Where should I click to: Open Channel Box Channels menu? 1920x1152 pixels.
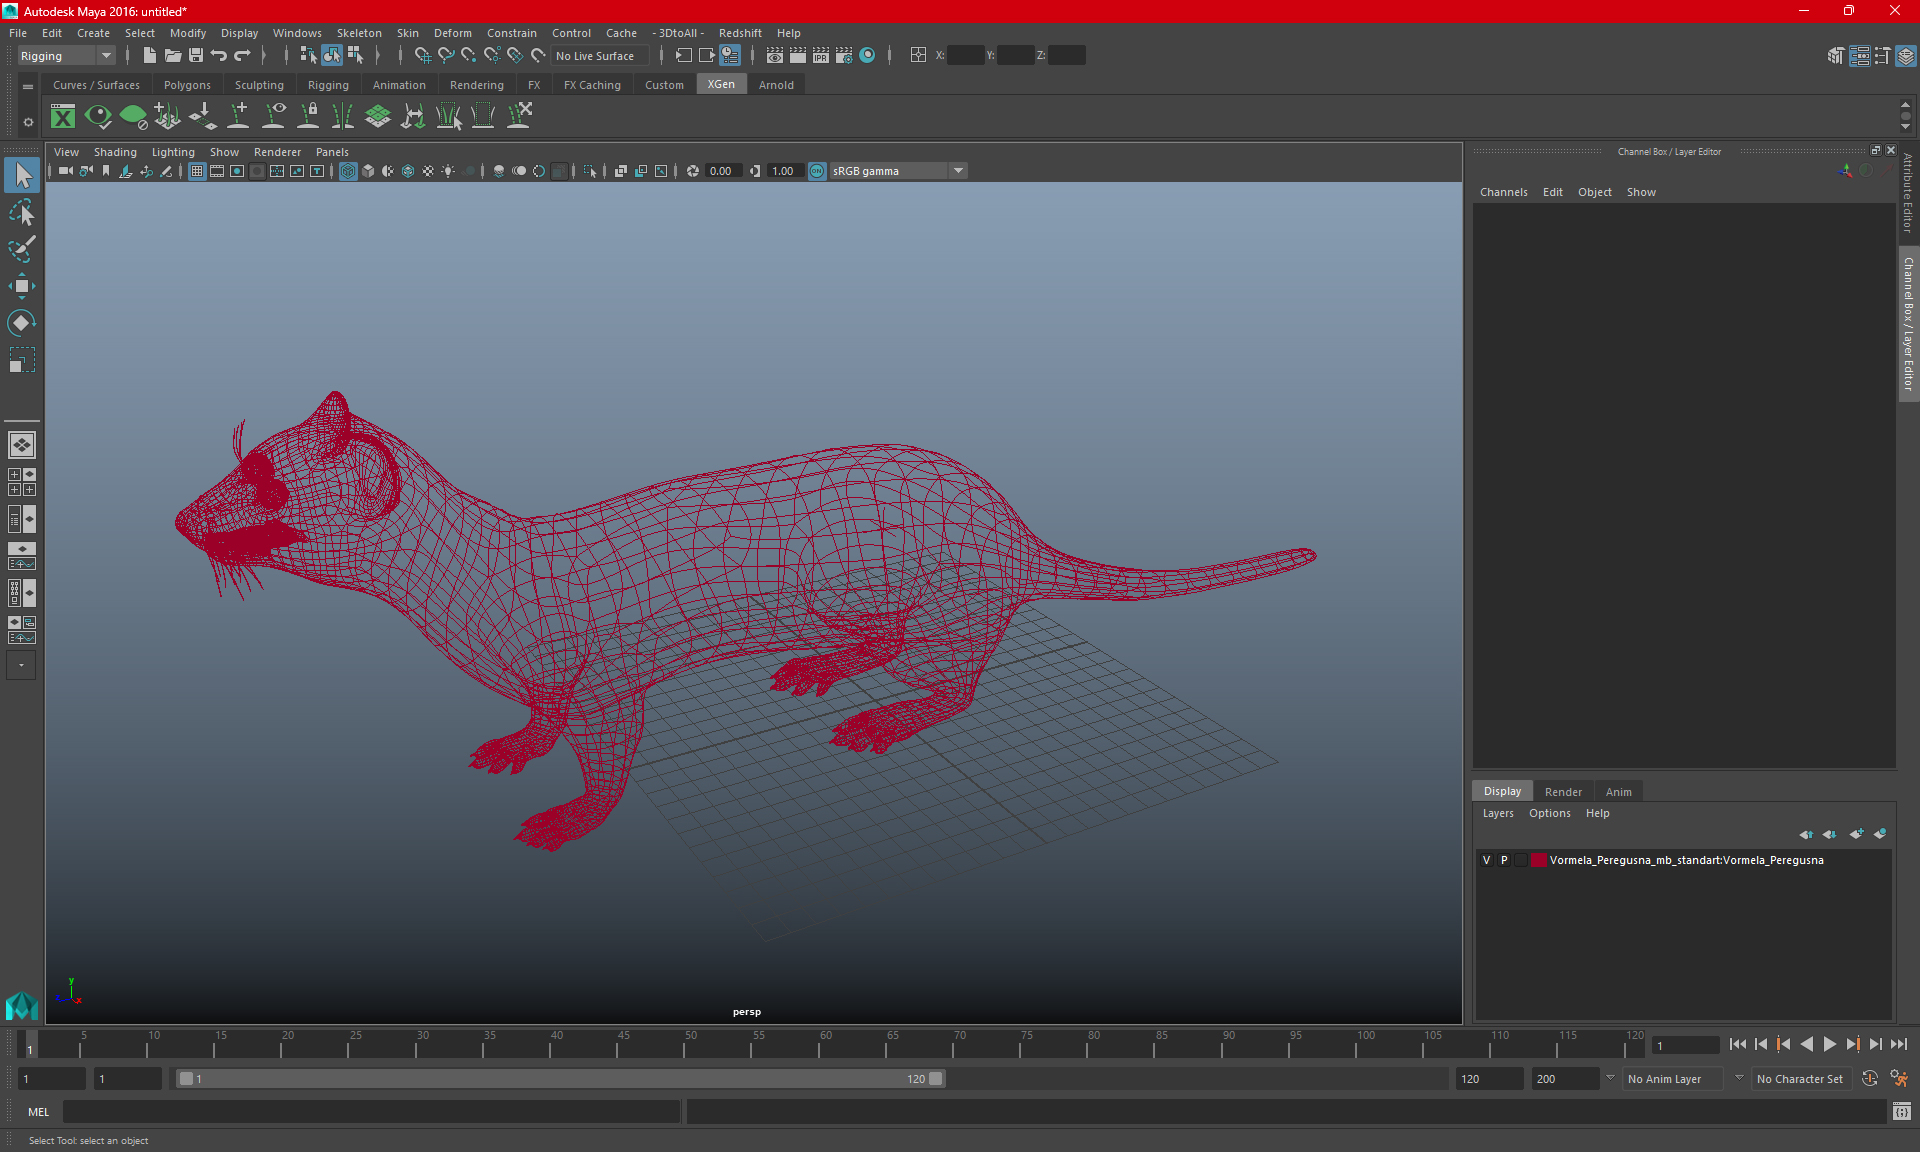(x=1503, y=192)
